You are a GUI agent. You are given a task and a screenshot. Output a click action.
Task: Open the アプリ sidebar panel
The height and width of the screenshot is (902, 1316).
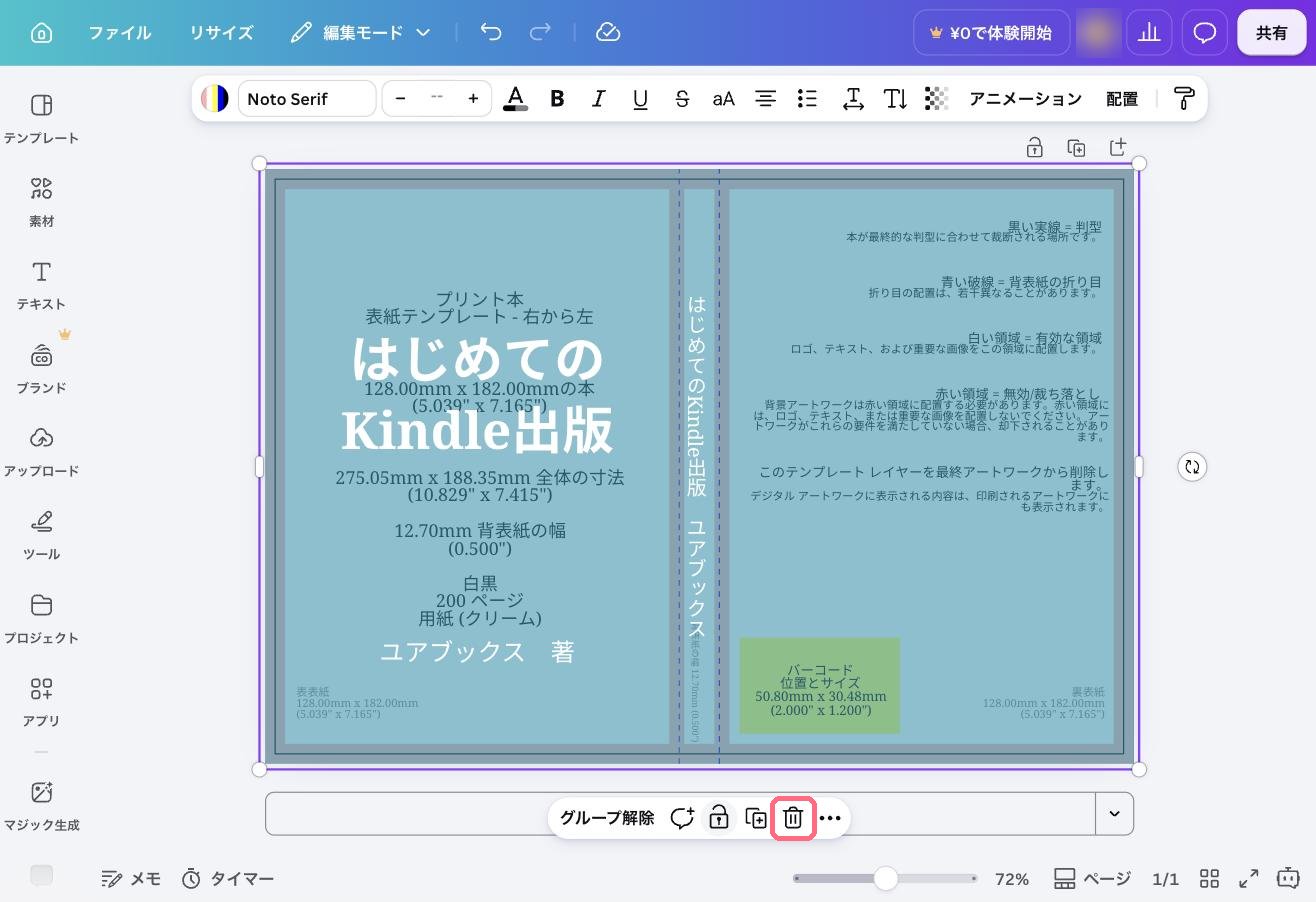click(41, 701)
